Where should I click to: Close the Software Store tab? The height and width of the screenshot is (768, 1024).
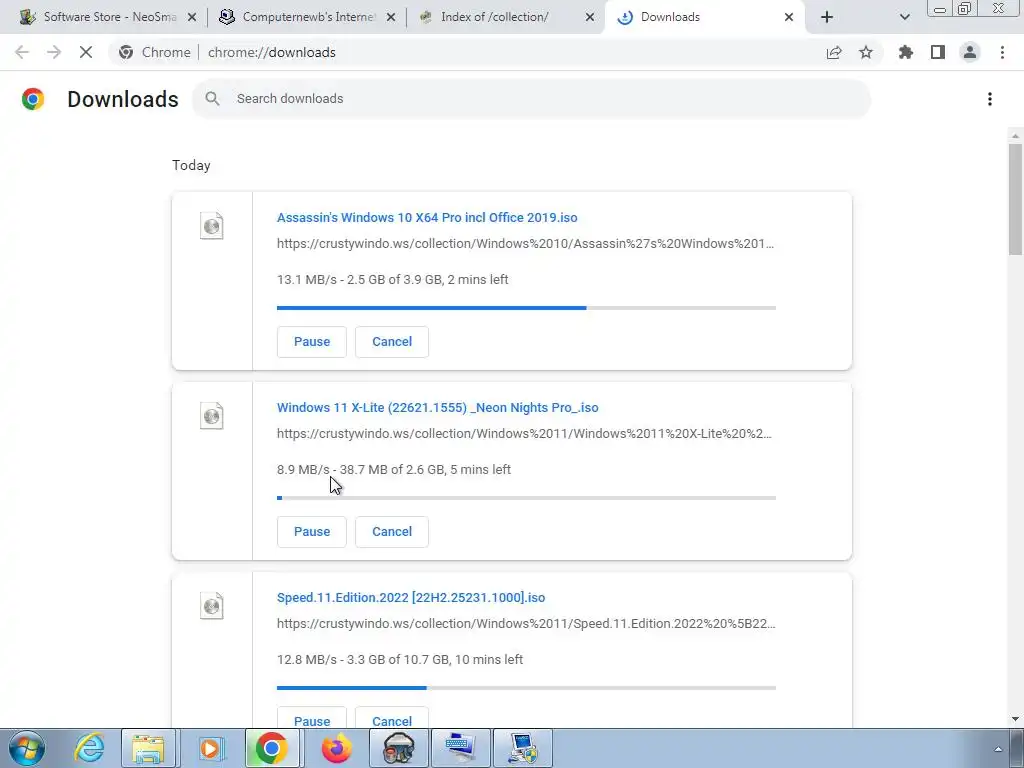coord(192,17)
